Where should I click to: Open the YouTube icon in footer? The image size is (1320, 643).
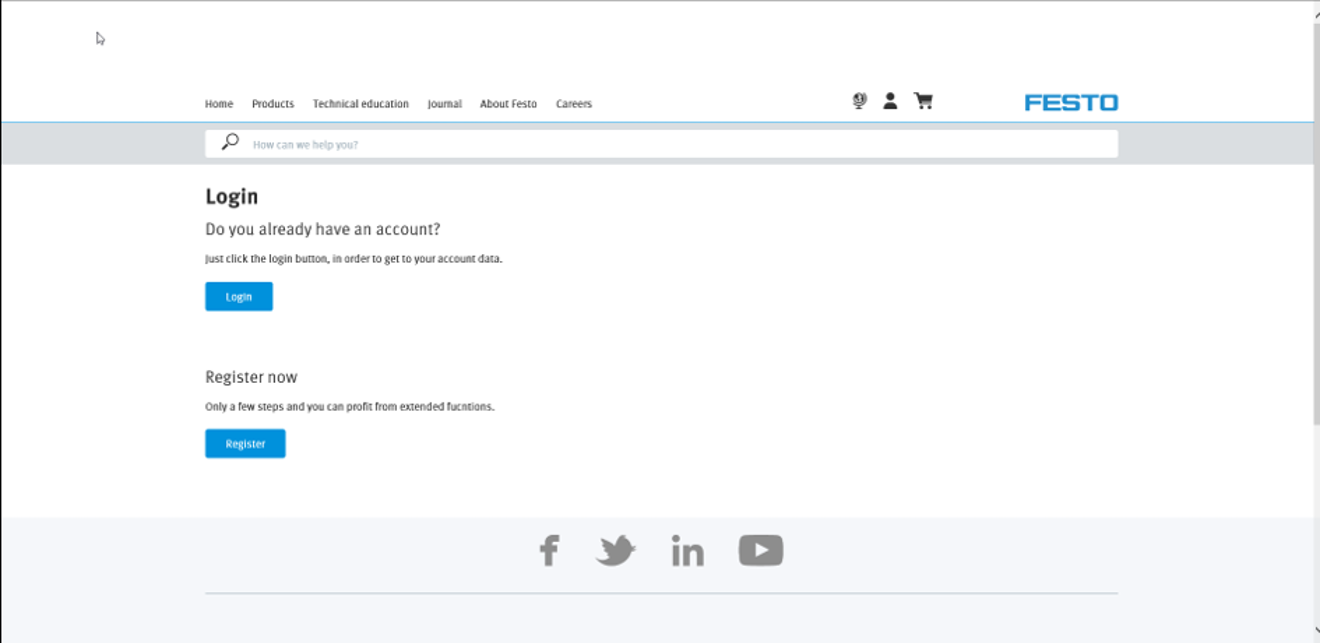tap(760, 550)
